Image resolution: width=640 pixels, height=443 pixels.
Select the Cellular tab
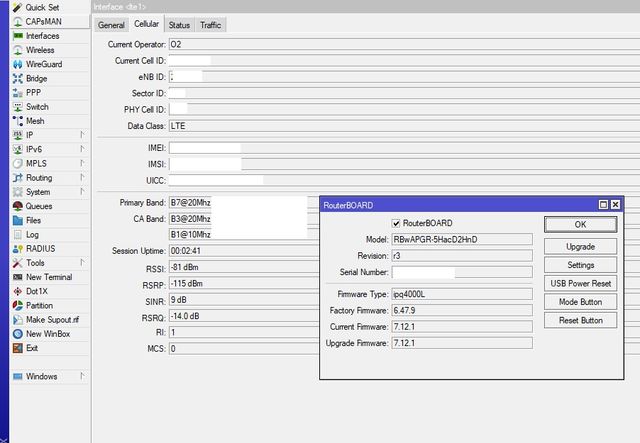click(147, 24)
